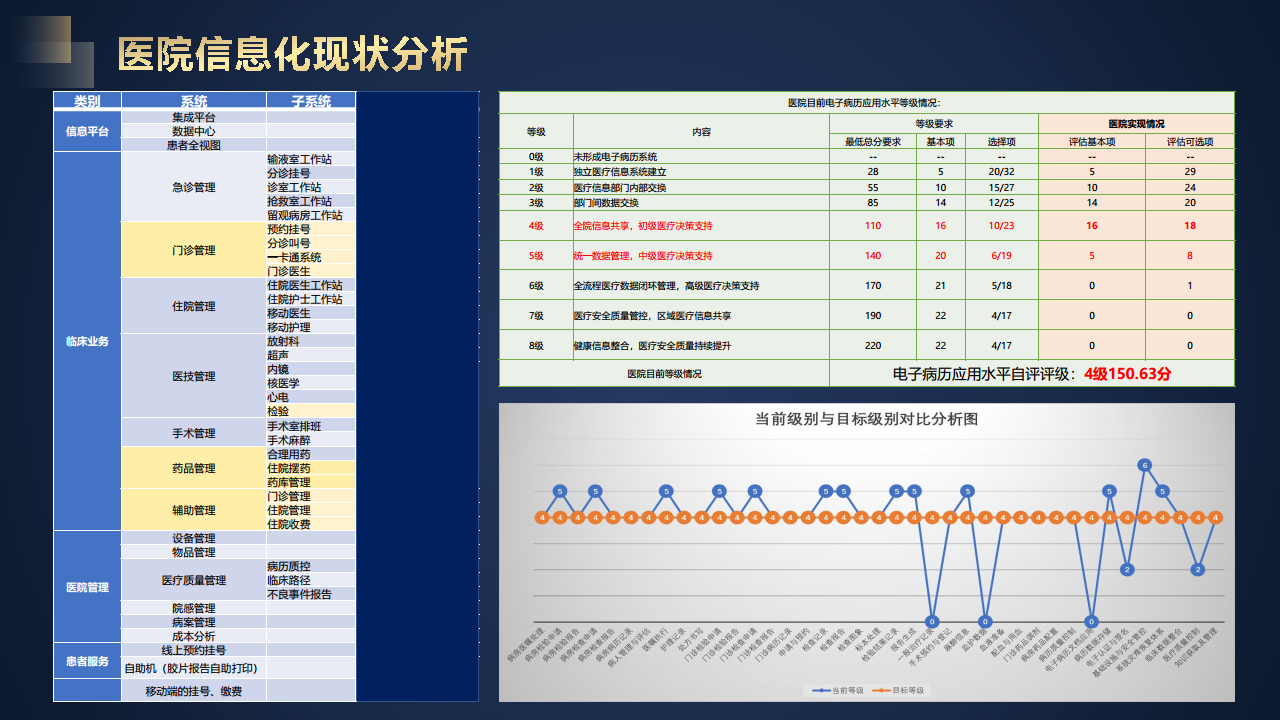Click the red 统一数据管理，中级医疗决策支持 cell
This screenshot has width=1280, height=720.
pyautogui.click(x=701, y=255)
